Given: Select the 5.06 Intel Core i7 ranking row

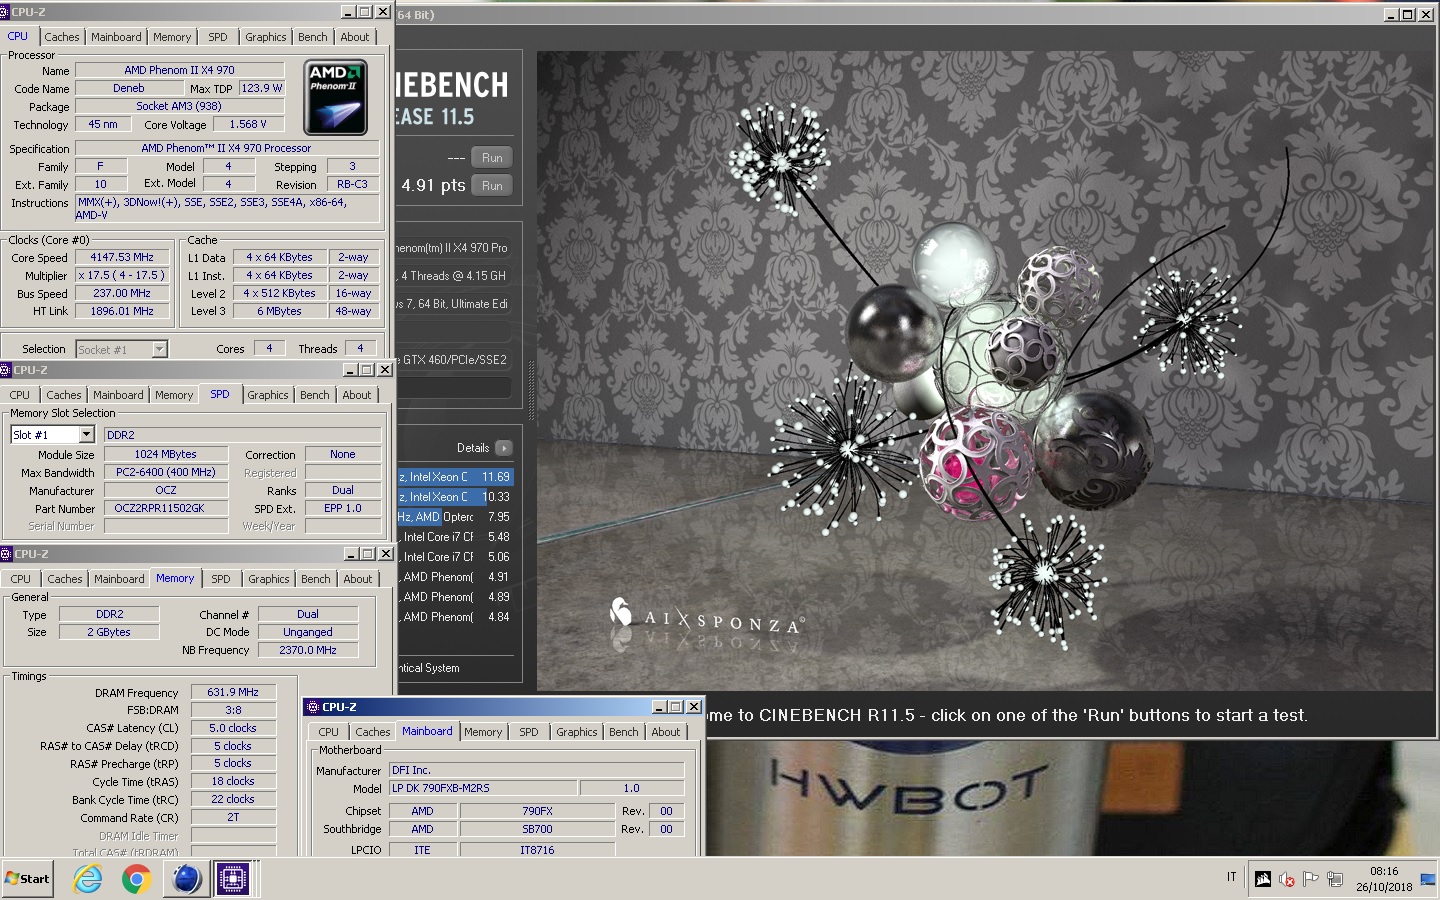Looking at the screenshot, I should pyautogui.click(x=456, y=557).
